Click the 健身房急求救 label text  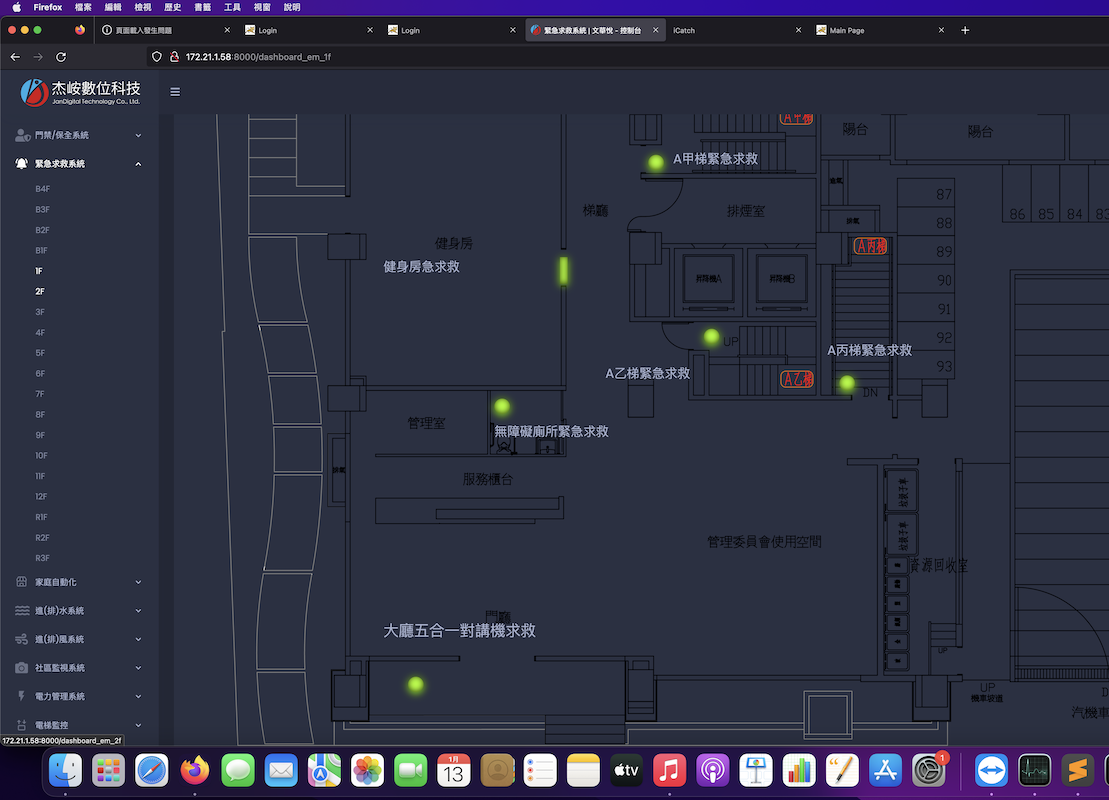click(x=422, y=267)
